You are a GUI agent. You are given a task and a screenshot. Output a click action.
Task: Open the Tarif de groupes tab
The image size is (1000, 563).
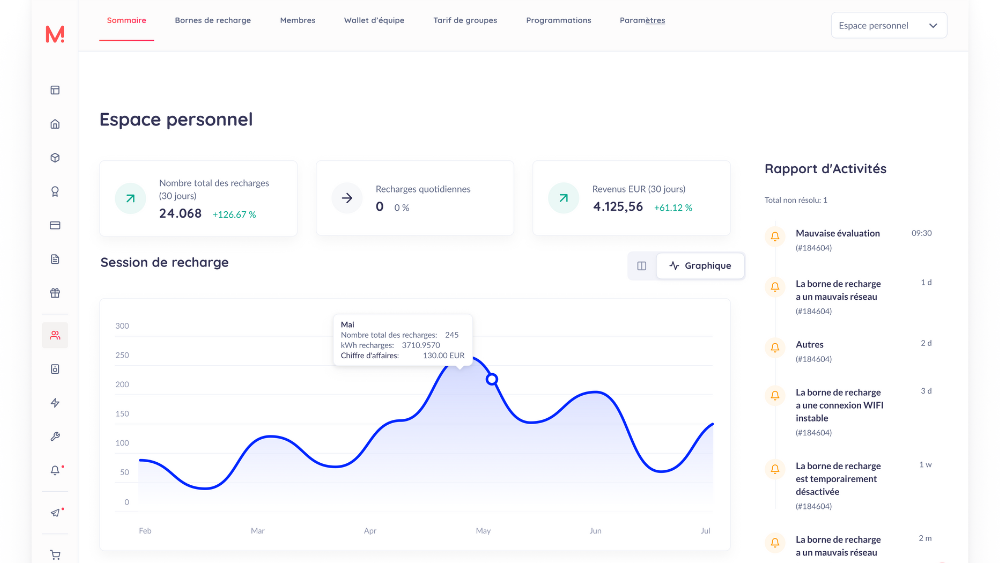466,20
